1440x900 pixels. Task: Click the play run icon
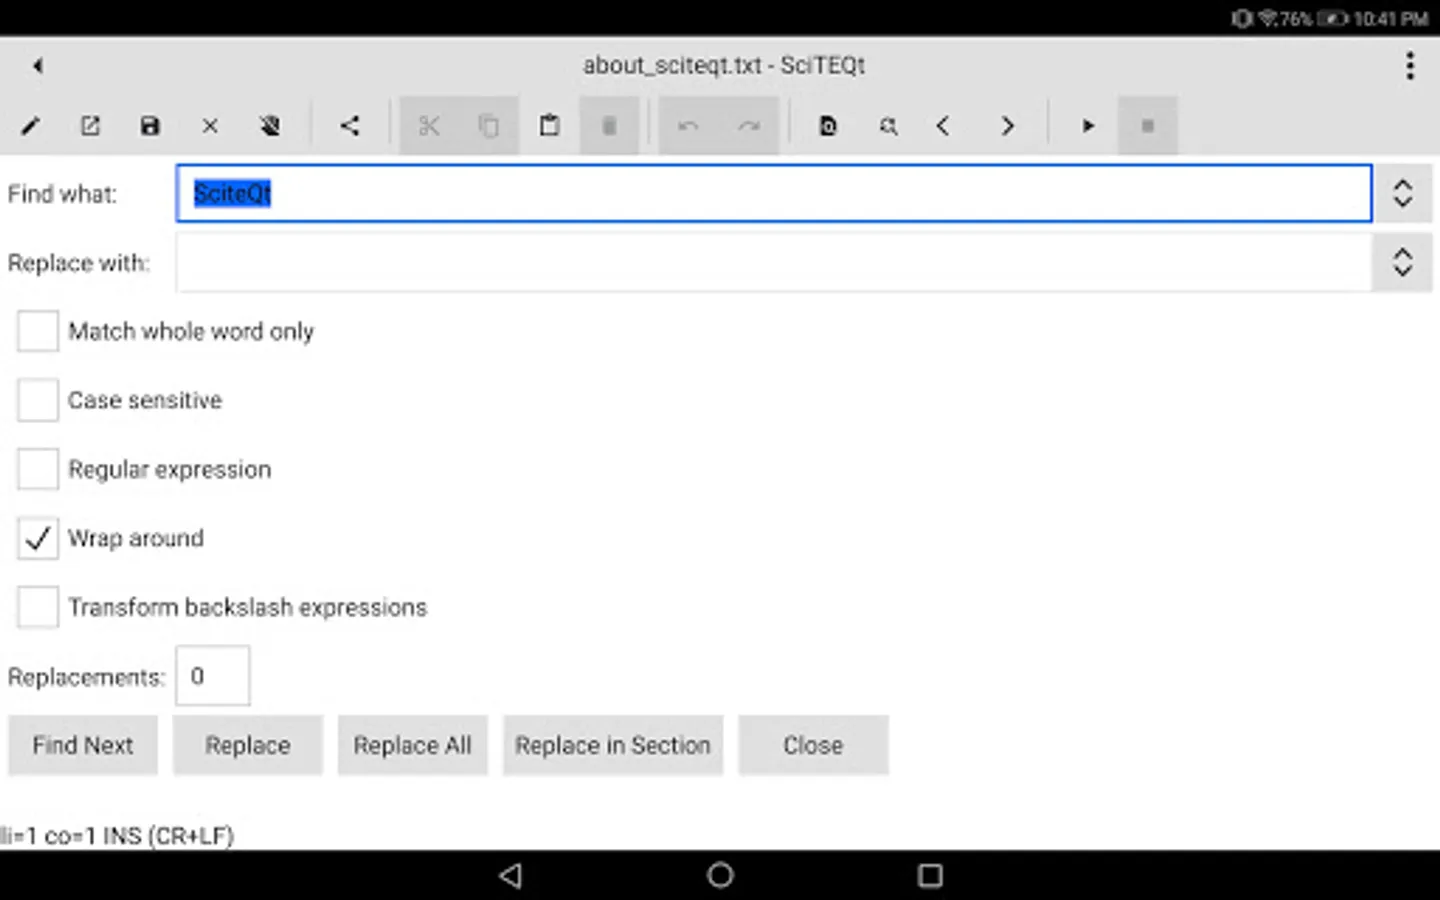click(1088, 126)
